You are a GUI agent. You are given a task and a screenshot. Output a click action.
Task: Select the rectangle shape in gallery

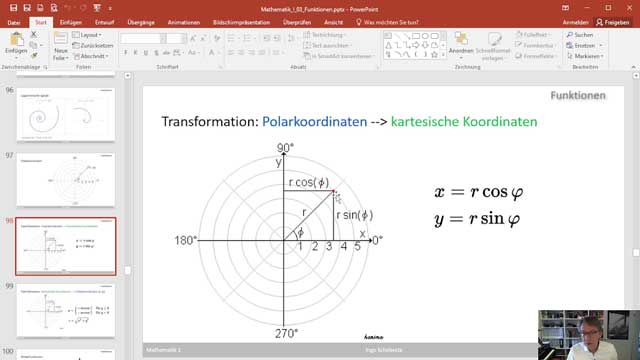pyautogui.click(x=416, y=36)
